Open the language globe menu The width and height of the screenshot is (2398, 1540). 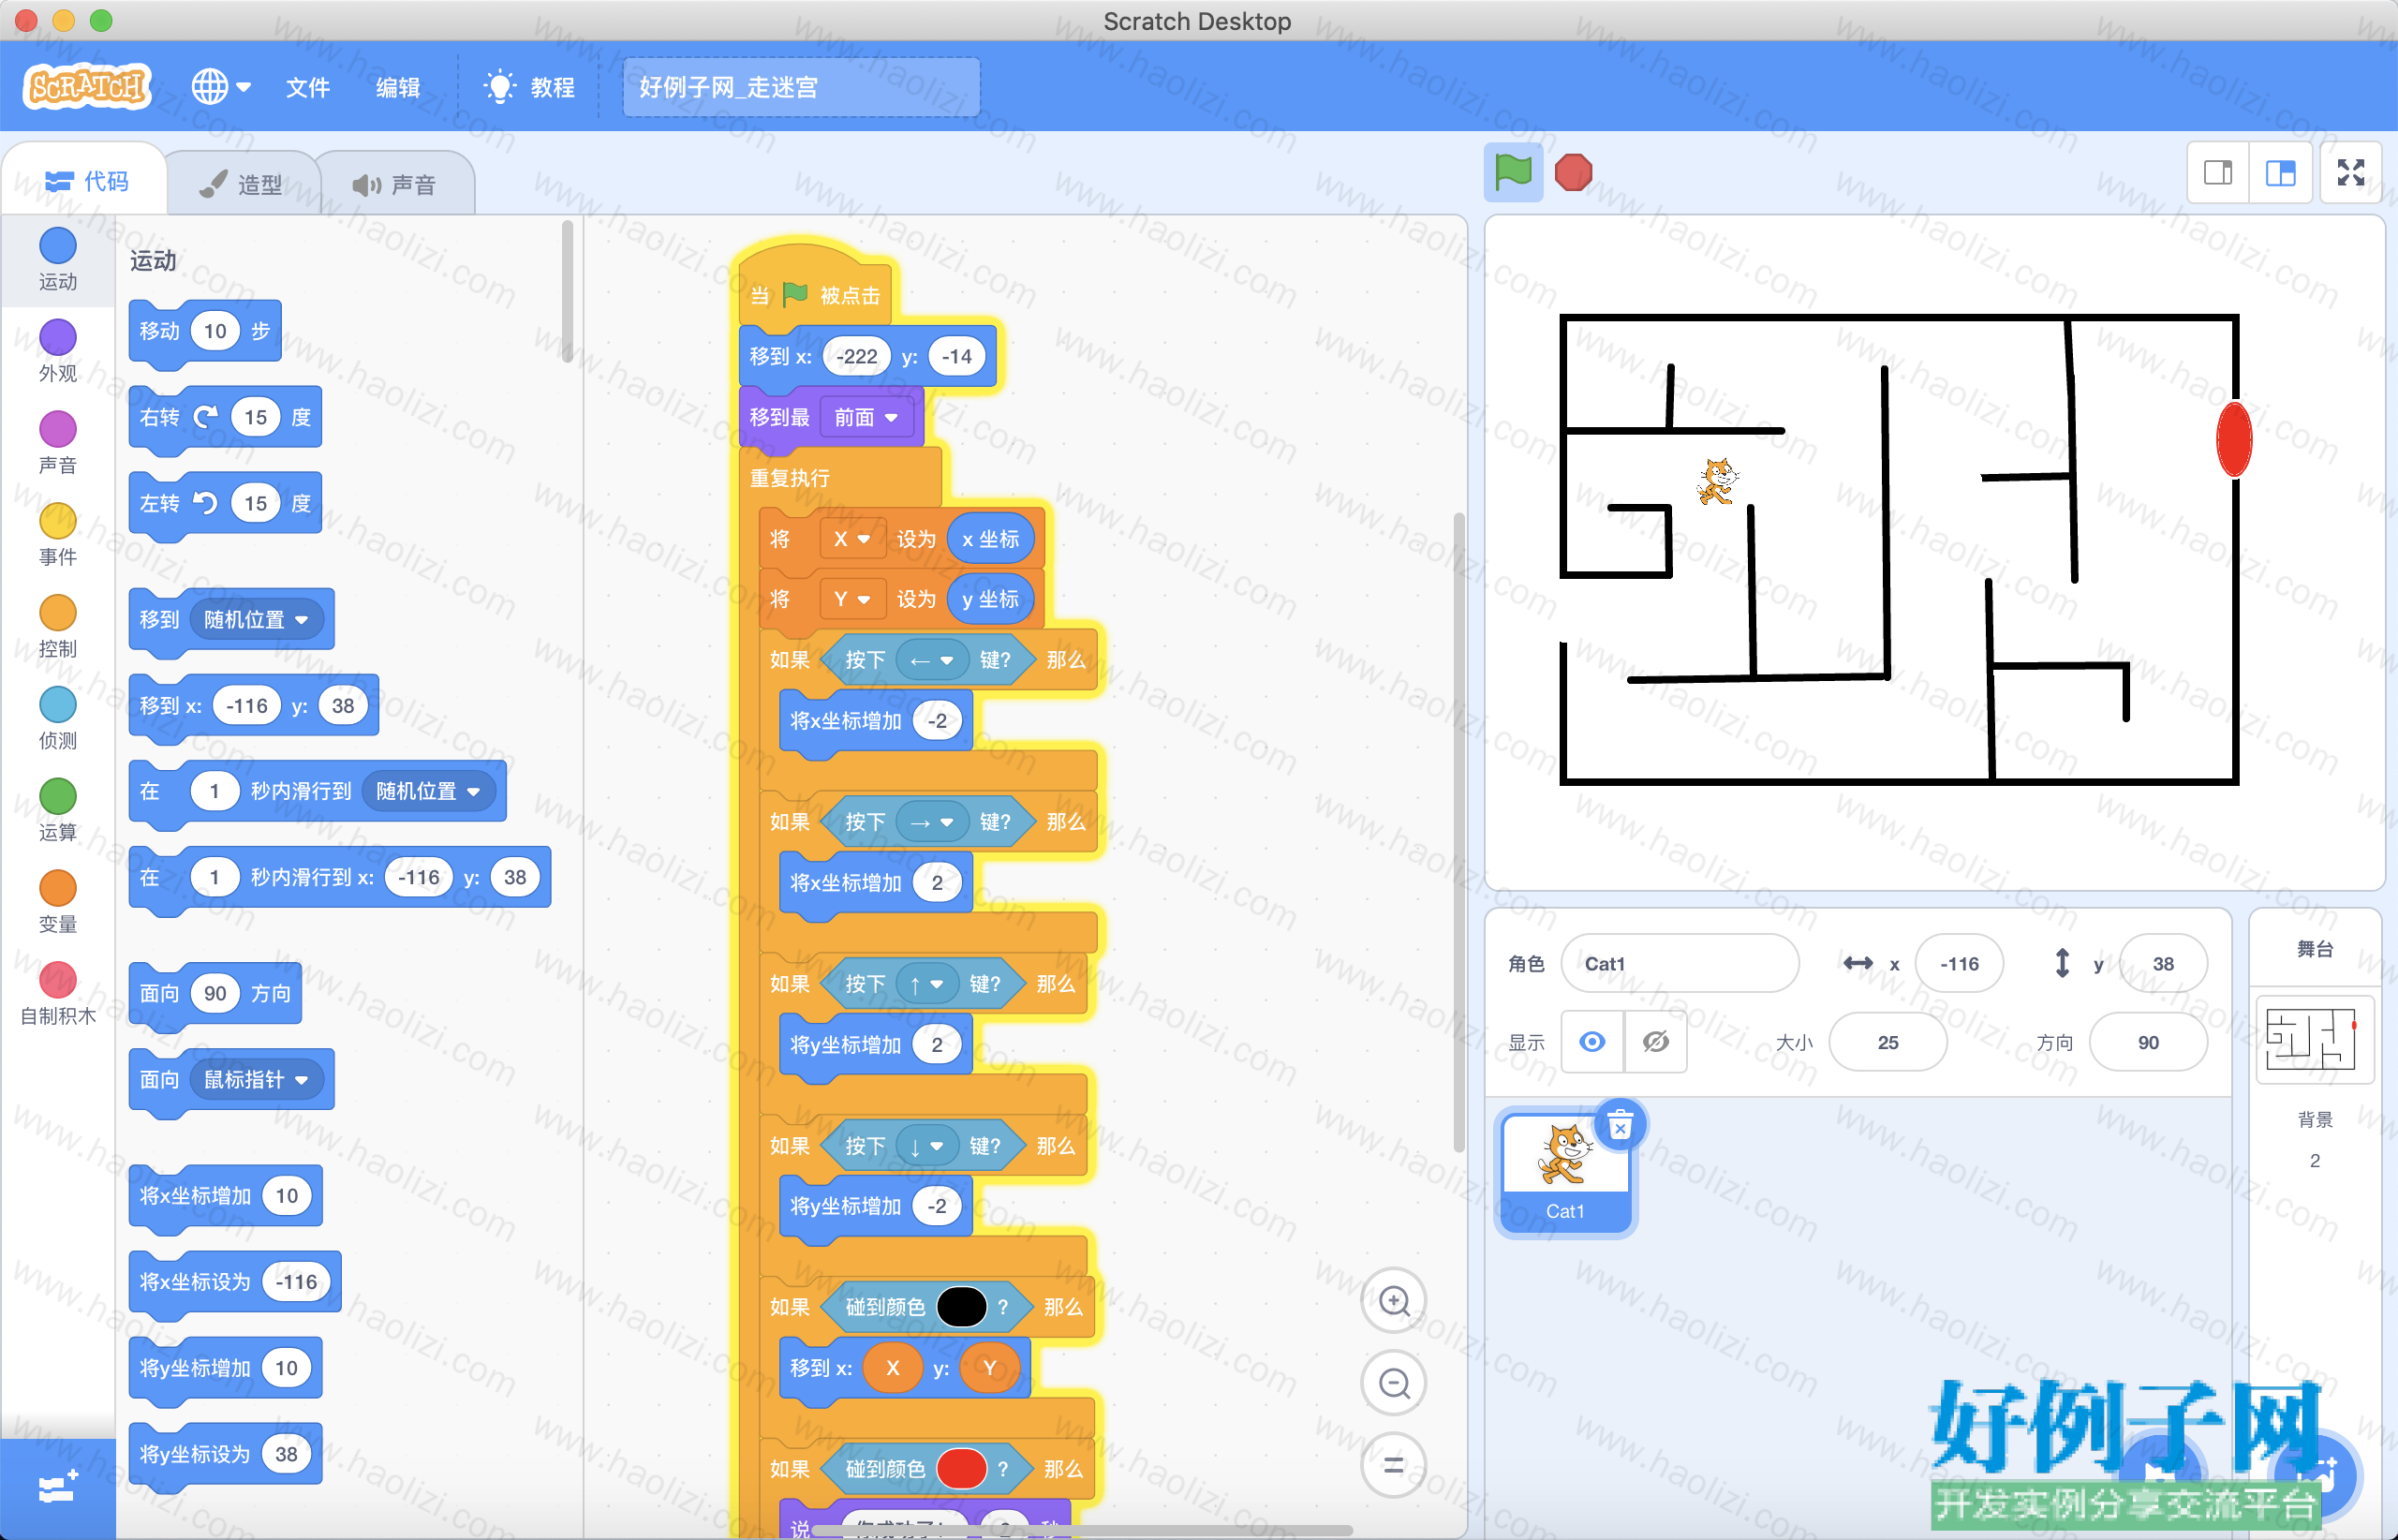tap(220, 87)
